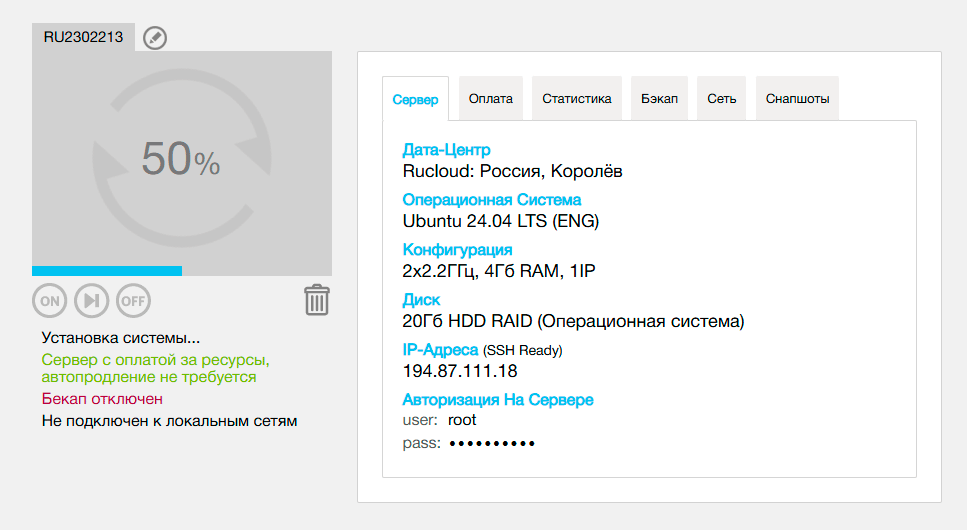
Task: Open the Снапшоты tab
Action: (x=797, y=99)
